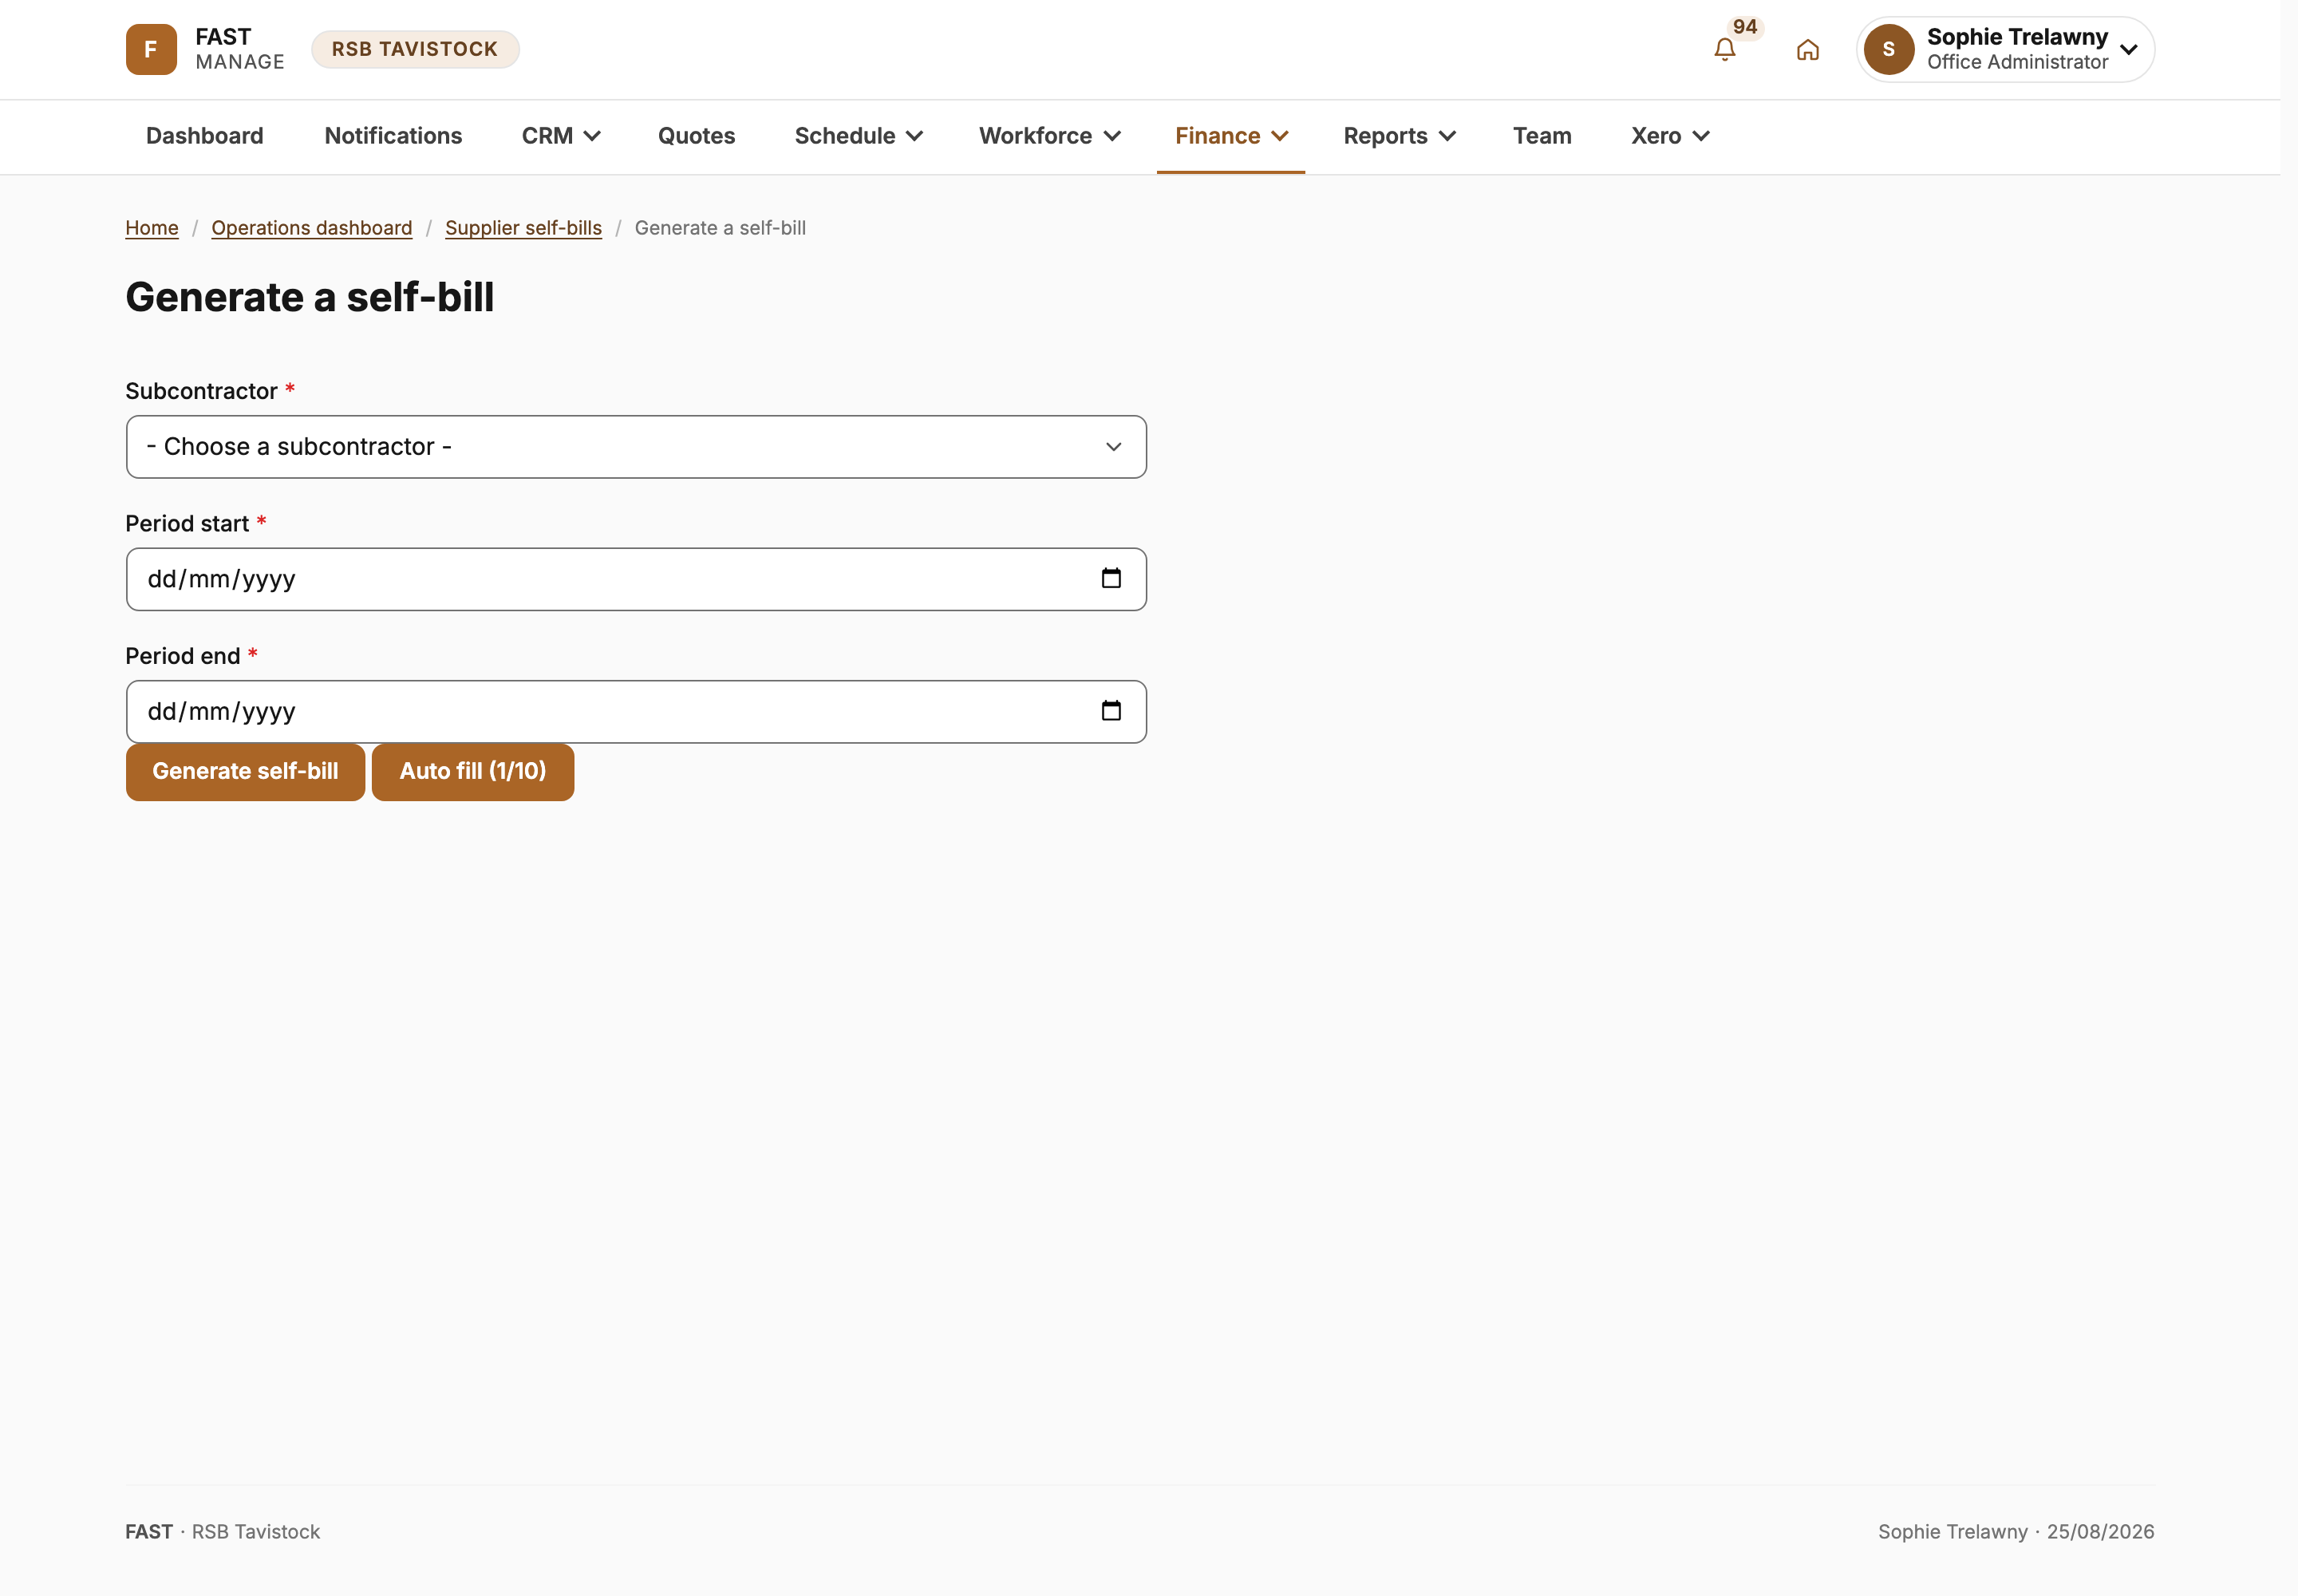Follow the Operations dashboard breadcrumb link
The width and height of the screenshot is (2298, 1596).
[312, 228]
